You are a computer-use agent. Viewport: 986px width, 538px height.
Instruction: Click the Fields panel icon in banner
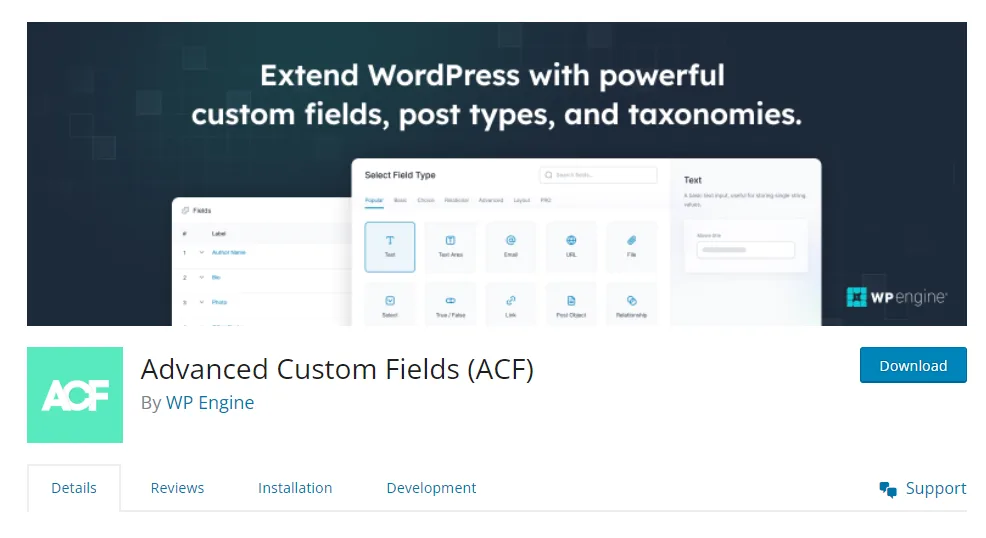coord(185,211)
